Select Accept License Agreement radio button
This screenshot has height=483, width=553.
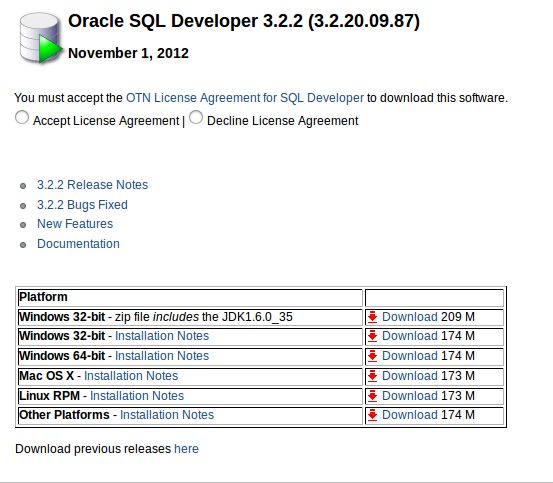tap(22, 117)
